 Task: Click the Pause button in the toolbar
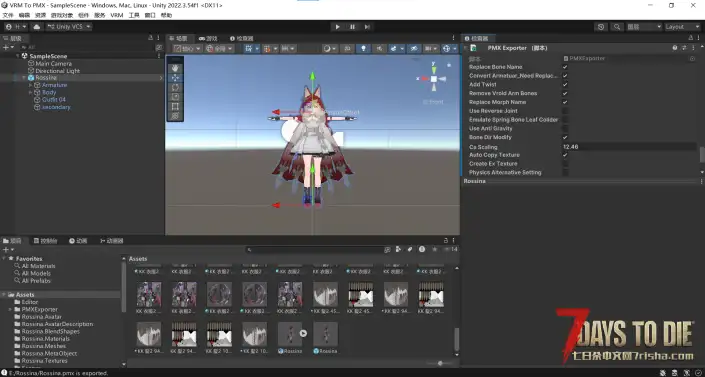tap(352, 27)
